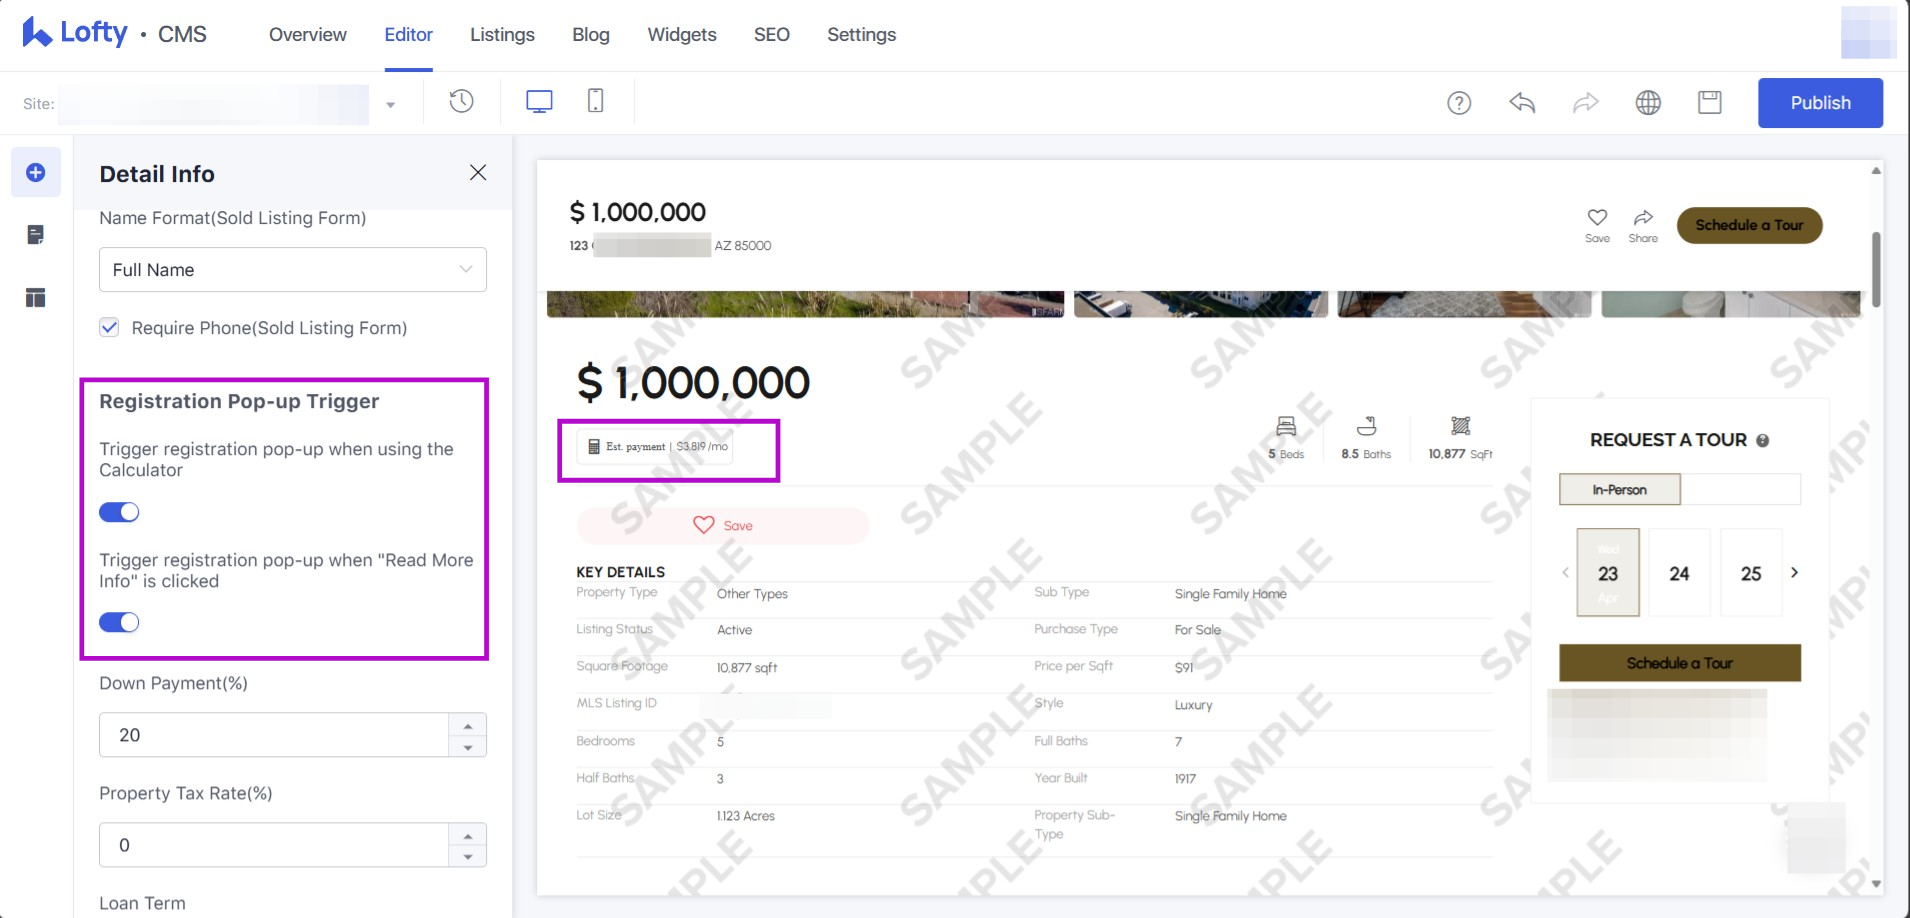Disable "Read More Info" registration pop-up toggle
This screenshot has height=918, width=1910.
click(119, 622)
